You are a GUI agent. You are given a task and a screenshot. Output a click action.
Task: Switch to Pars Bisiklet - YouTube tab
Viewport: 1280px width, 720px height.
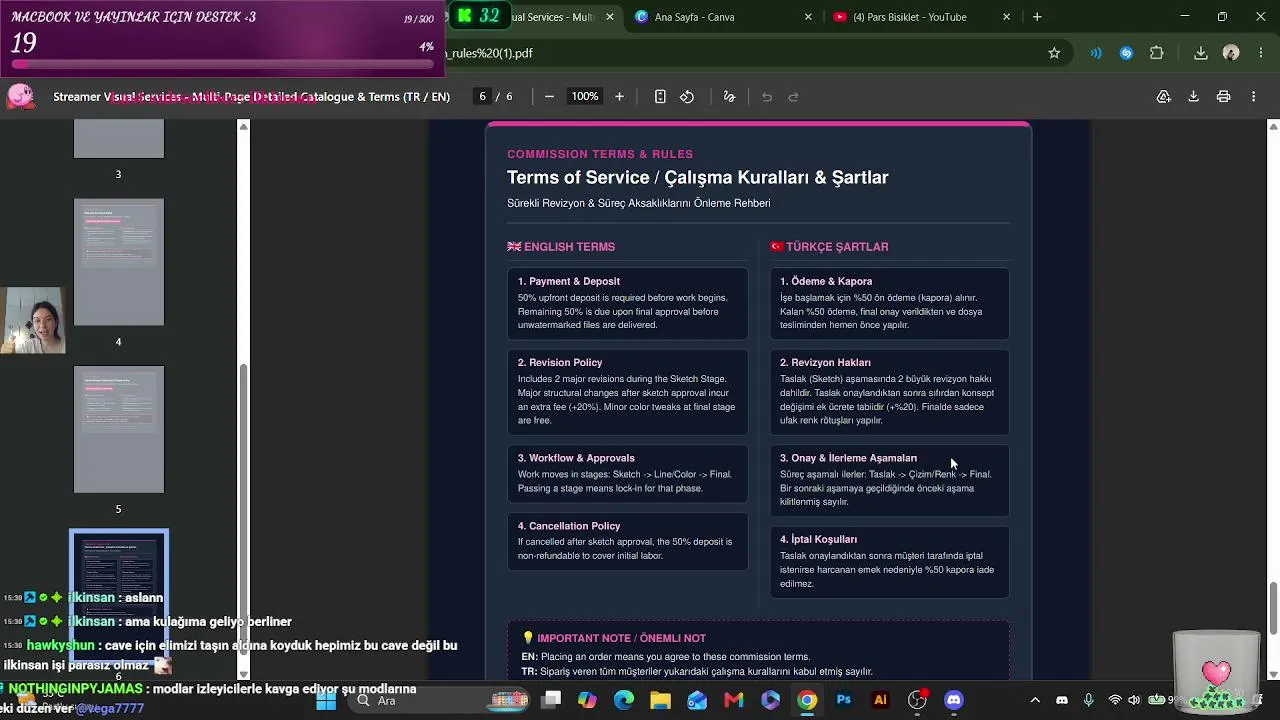tap(922, 17)
